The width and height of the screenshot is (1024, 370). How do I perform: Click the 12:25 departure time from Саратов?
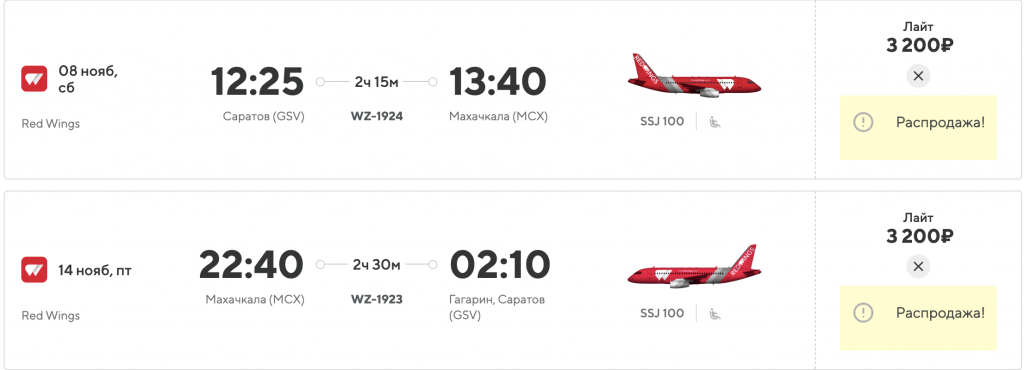257,82
